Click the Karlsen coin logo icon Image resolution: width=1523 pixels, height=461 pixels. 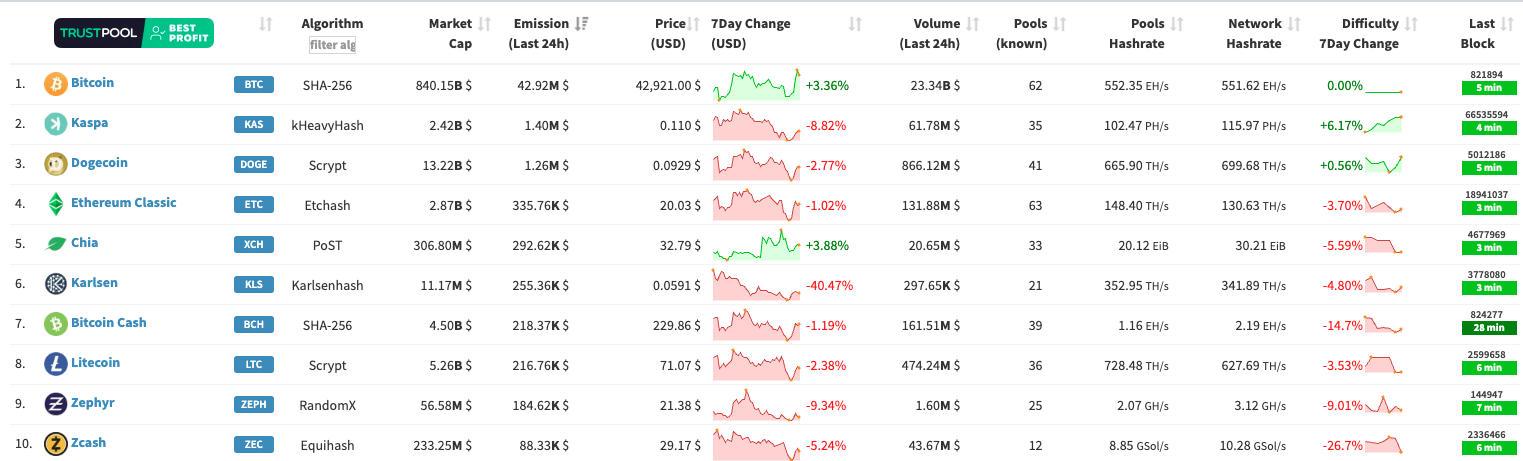[55, 284]
